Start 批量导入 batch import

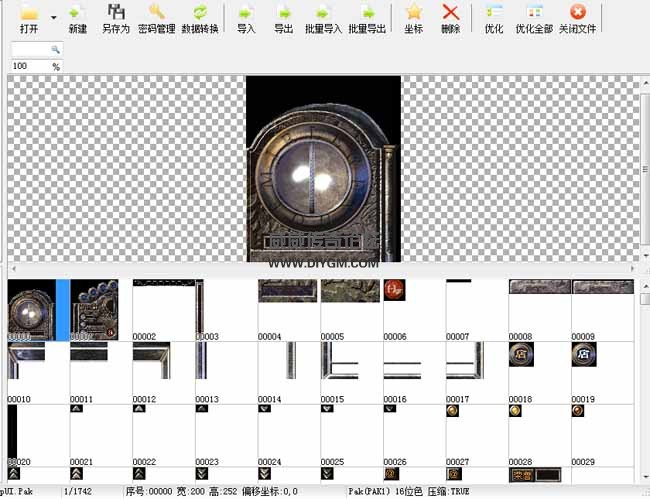click(323, 19)
